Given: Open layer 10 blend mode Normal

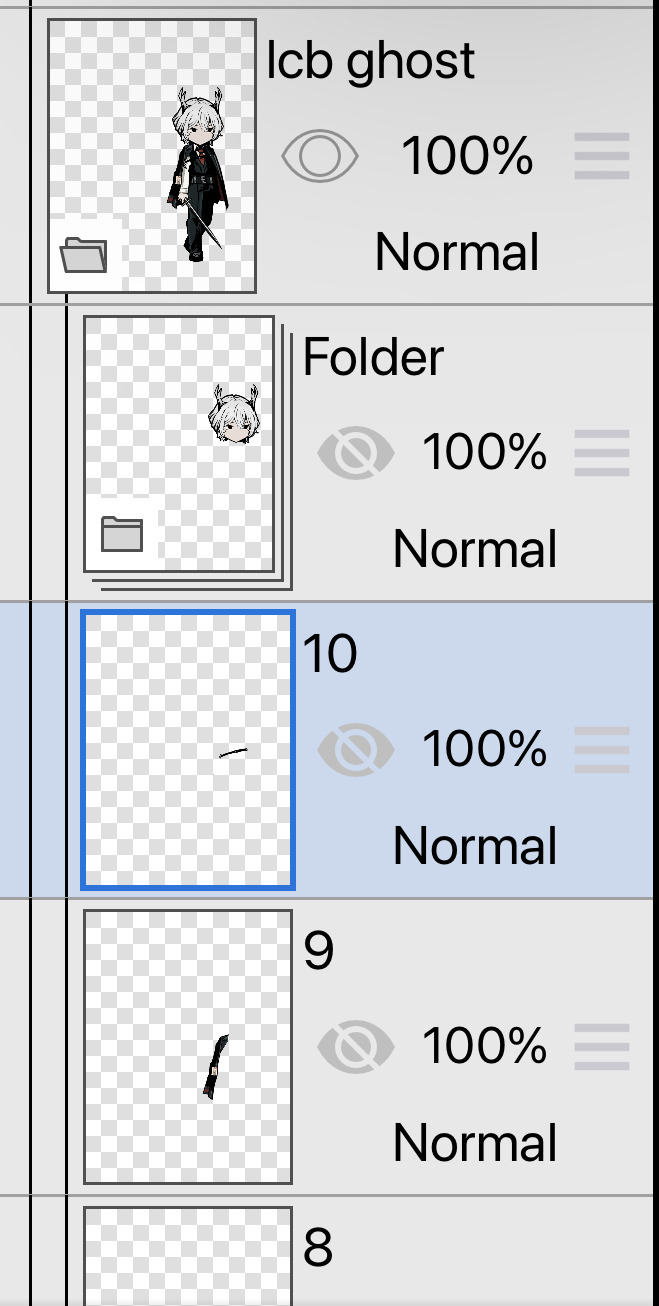Looking at the screenshot, I should click(x=475, y=846).
